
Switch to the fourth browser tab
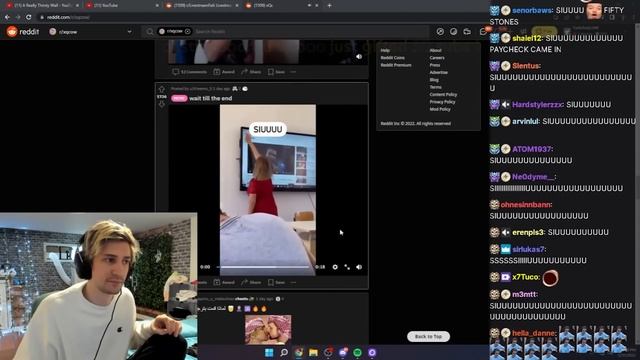click(x=282, y=5)
